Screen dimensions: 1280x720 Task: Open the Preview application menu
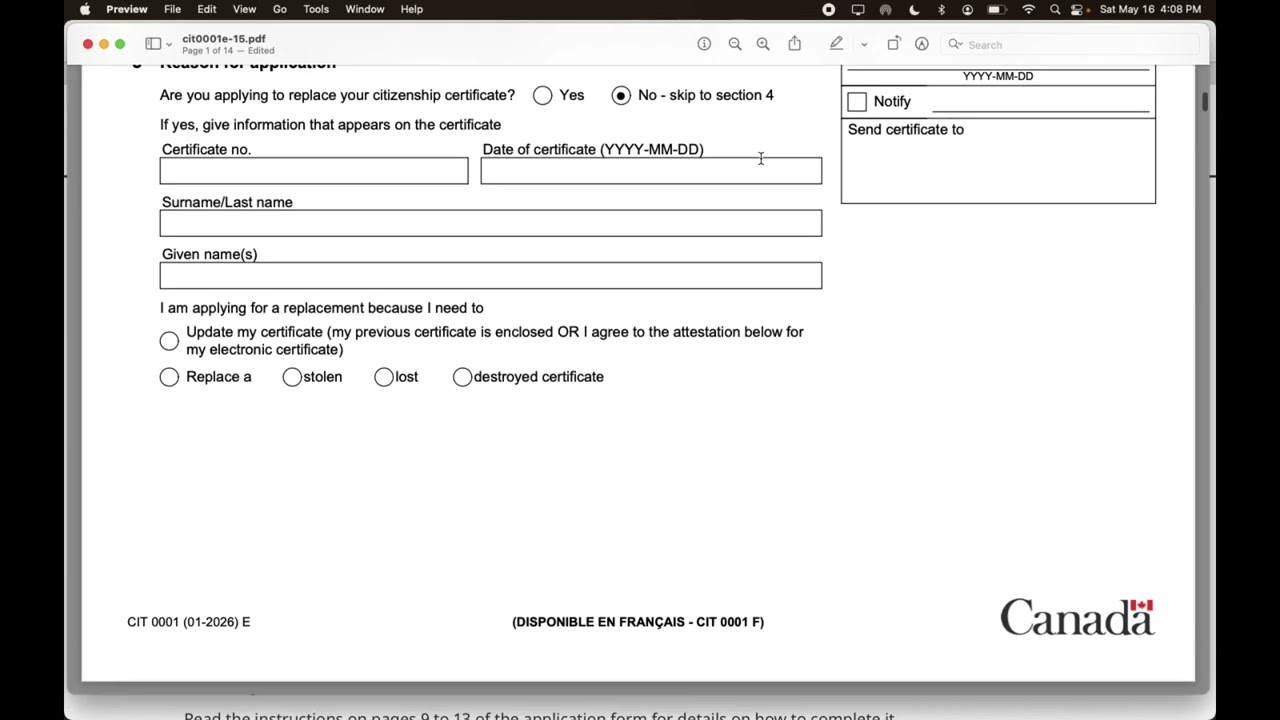(x=127, y=9)
